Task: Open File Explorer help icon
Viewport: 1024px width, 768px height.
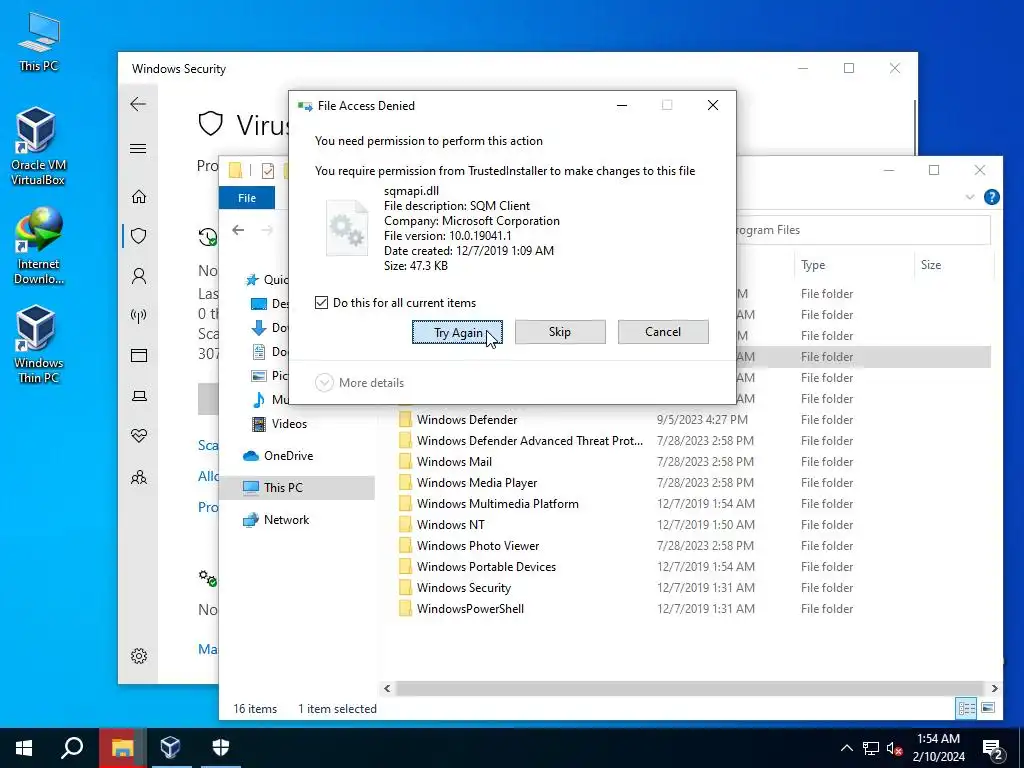Action: (x=991, y=197)
